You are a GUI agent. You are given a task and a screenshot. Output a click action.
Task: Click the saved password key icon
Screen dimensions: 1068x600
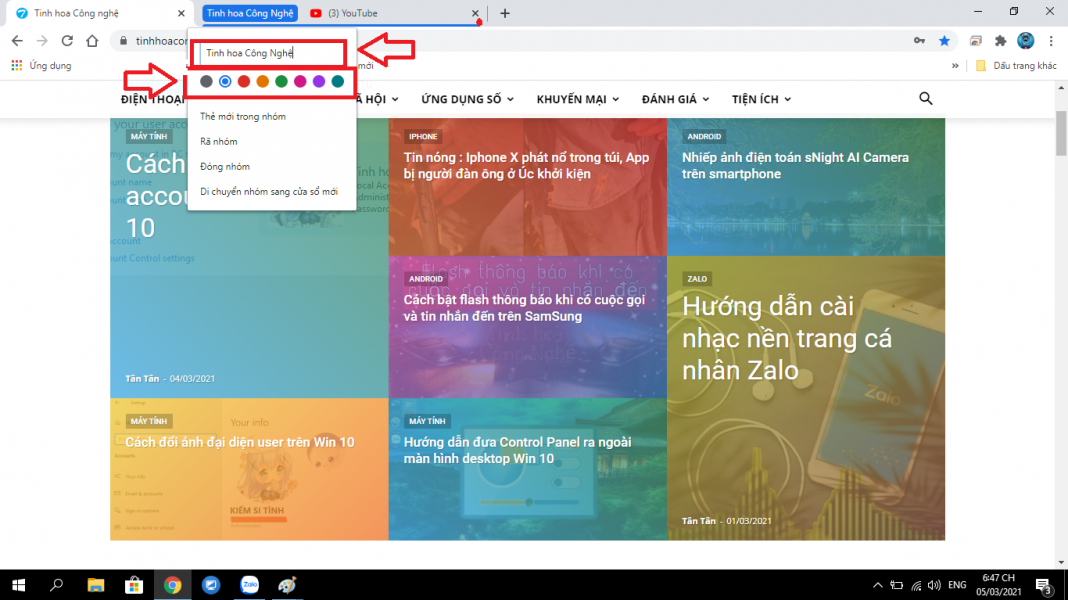tap(919, 41)
